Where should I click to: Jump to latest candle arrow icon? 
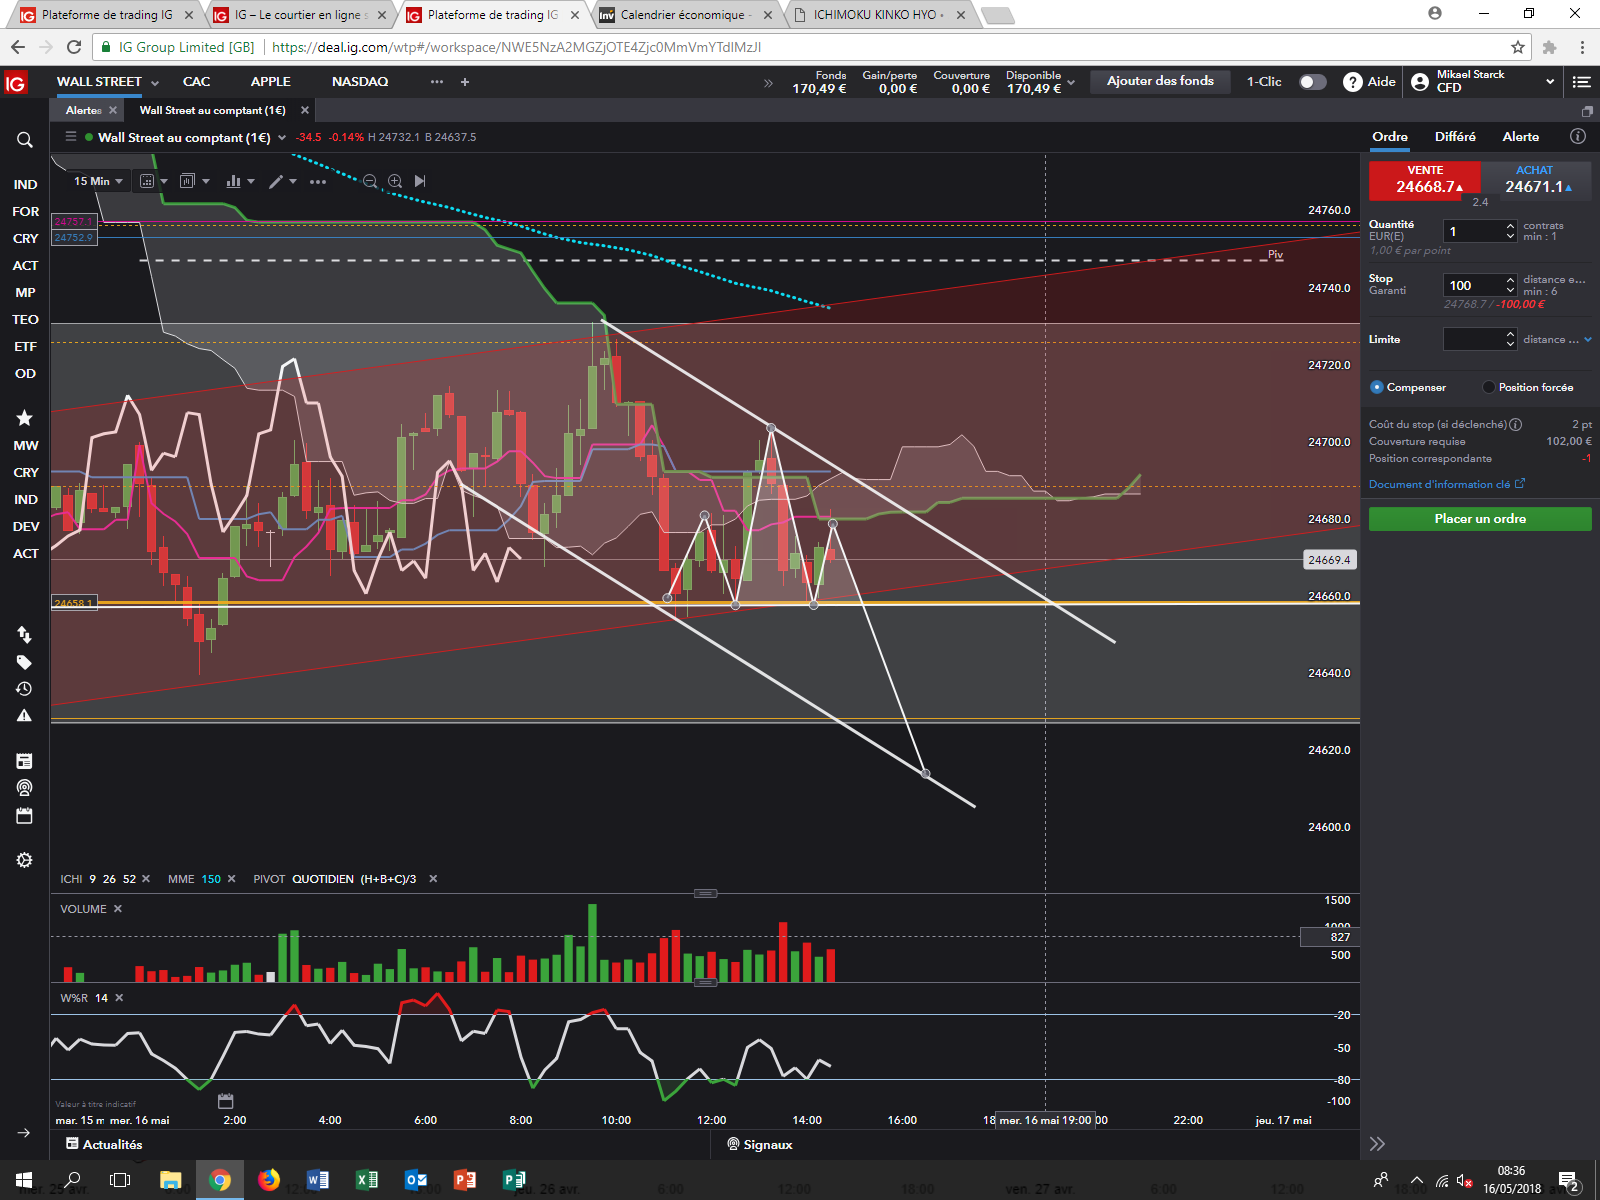[420, 181]
